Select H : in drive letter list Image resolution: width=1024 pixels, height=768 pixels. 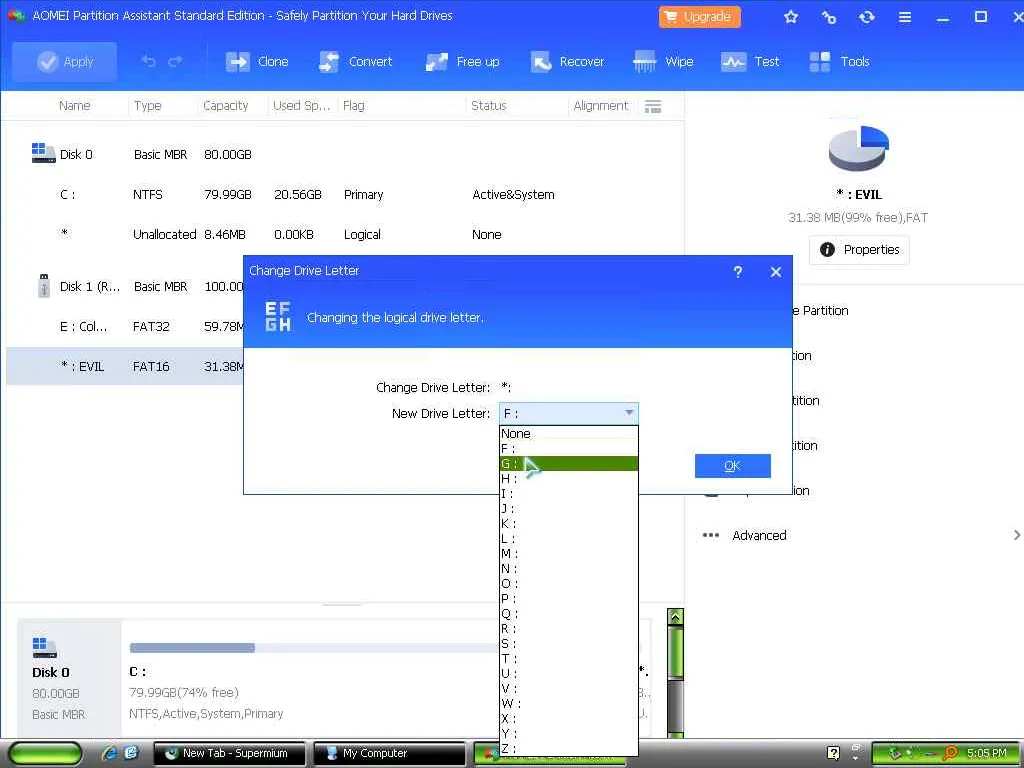(568, 479)
